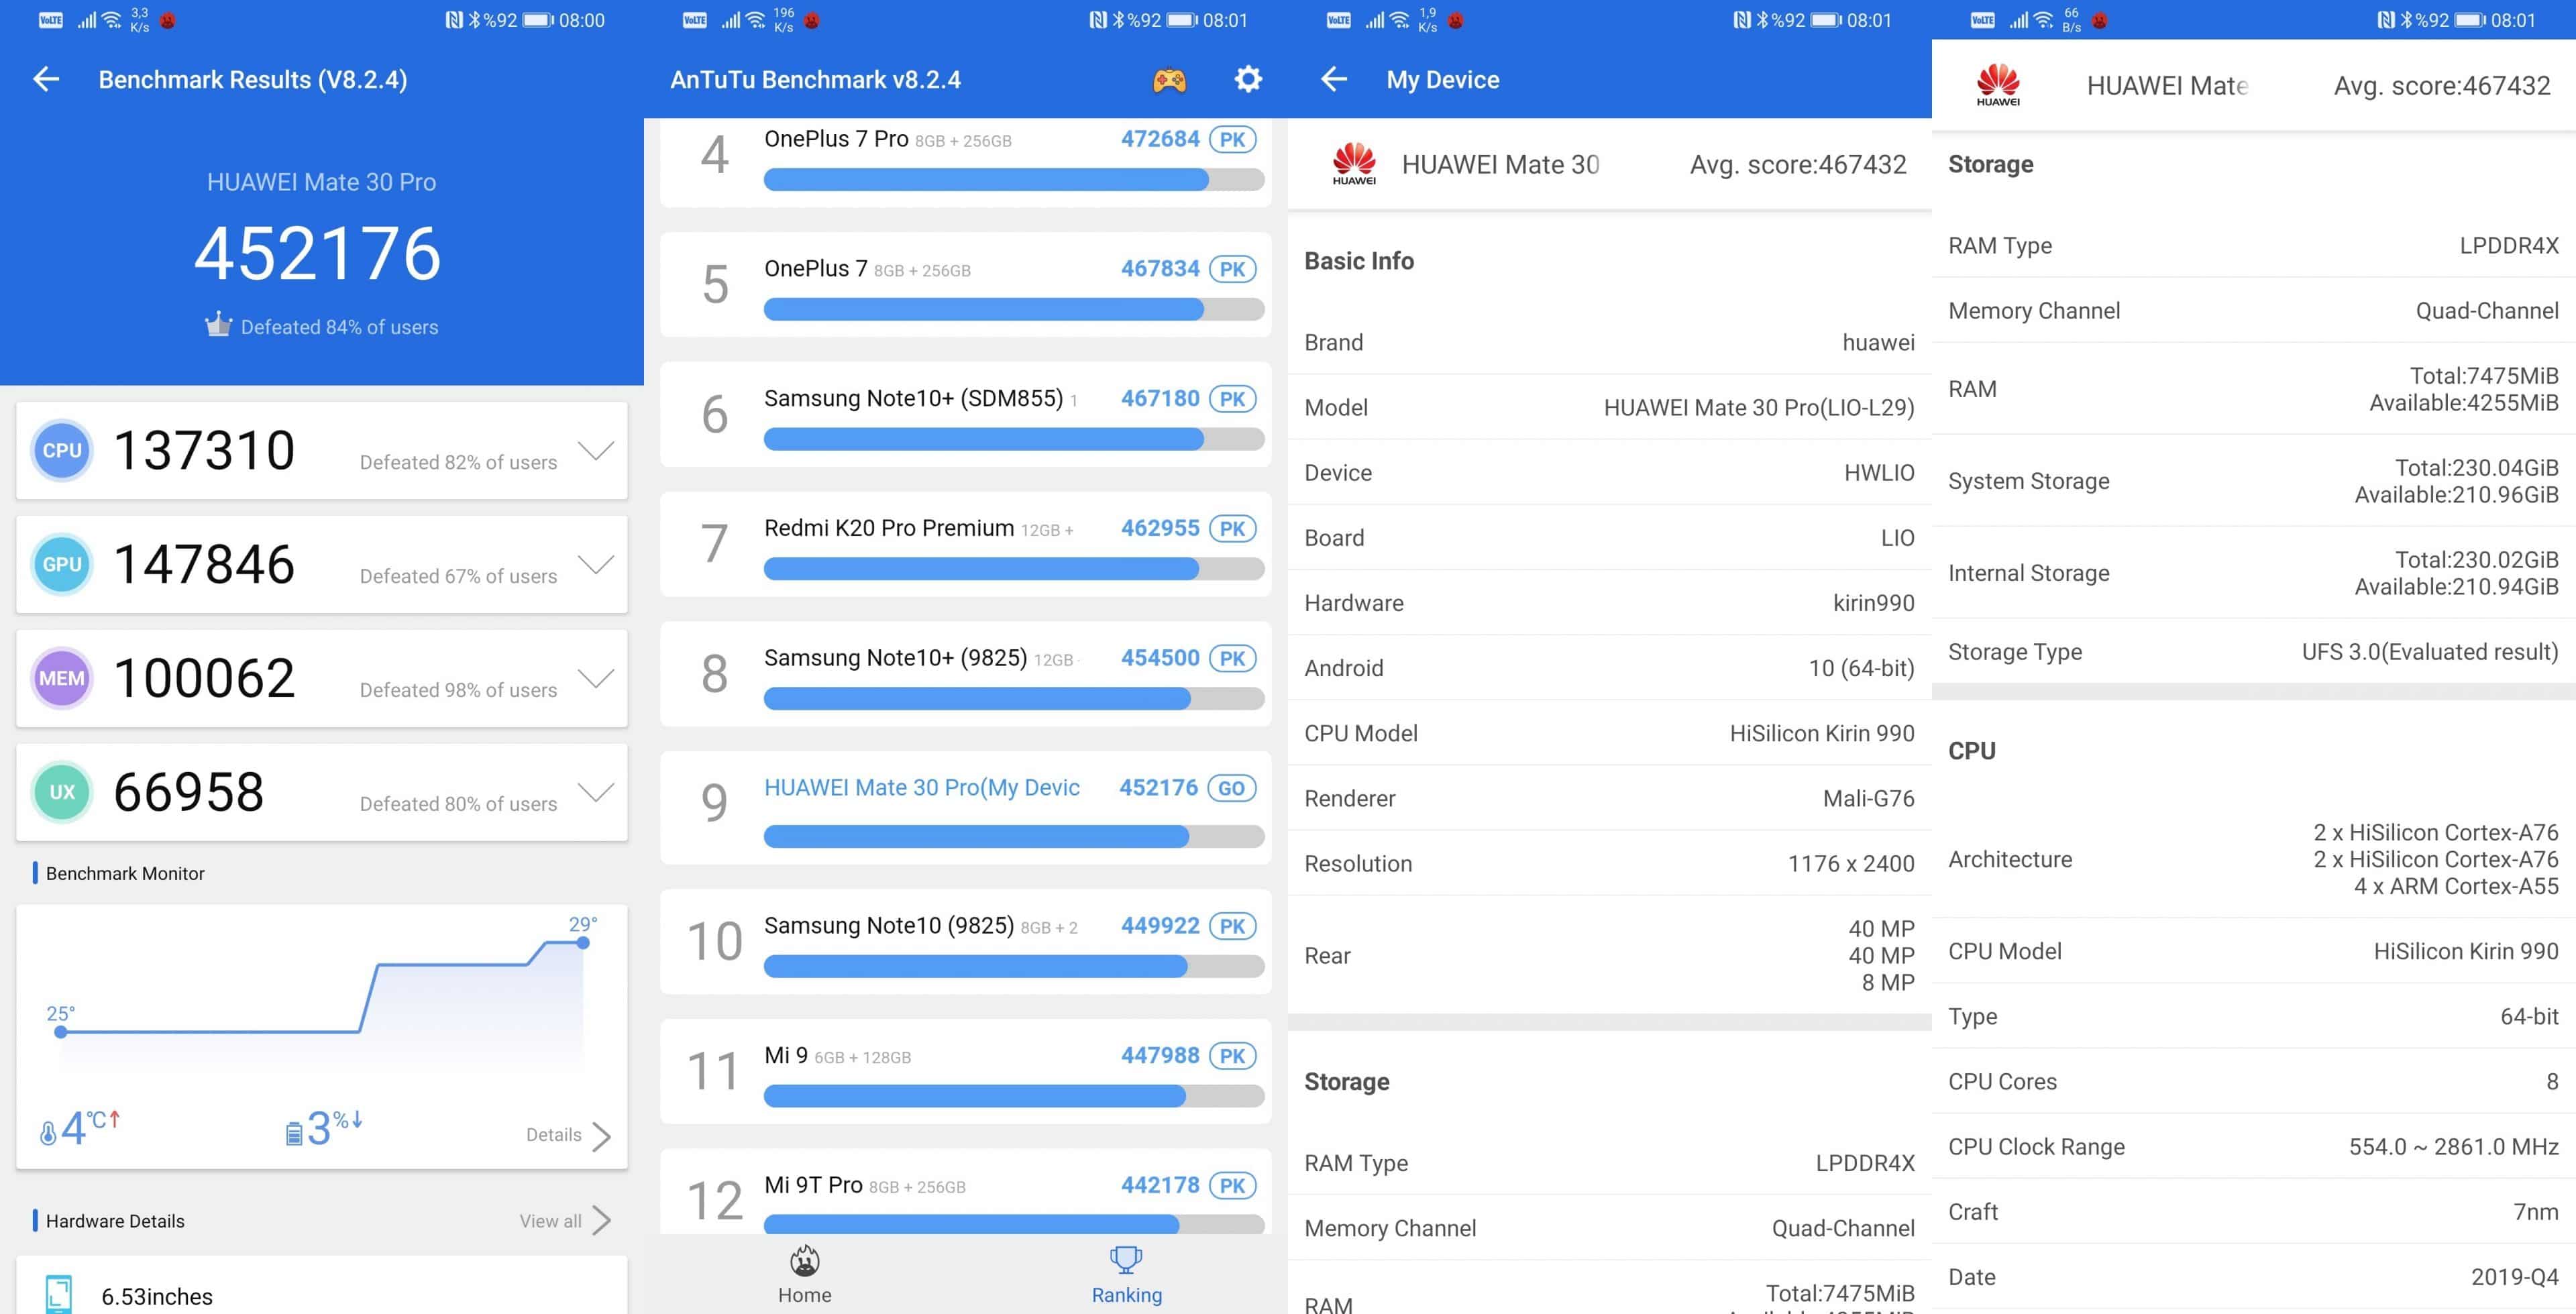
Task: Tap PK for Samsung Note10+ (SDM855)
Action: (x=1232, y=399)
